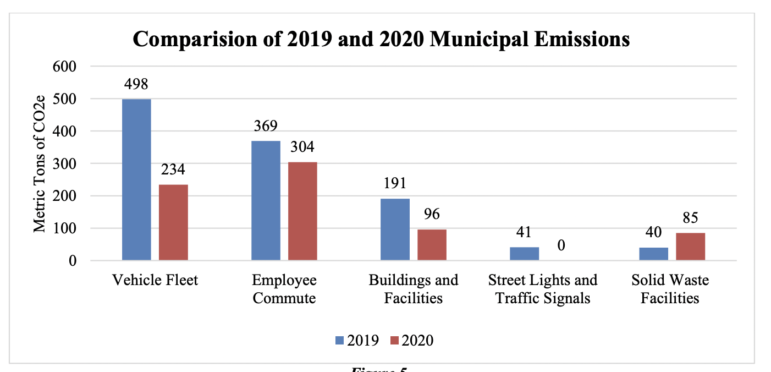Select the 2020 Vehicle Fleet bar
771x372 pixels.
click(173, 222)
